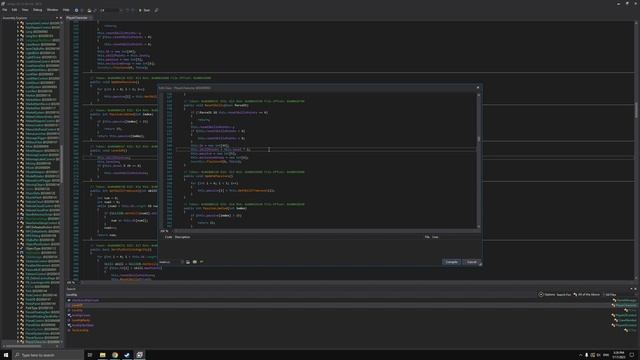This screenshot has height=360, width=640.
Task: Open the 'All Files' search scope dropdown
Action: point(611,294)
